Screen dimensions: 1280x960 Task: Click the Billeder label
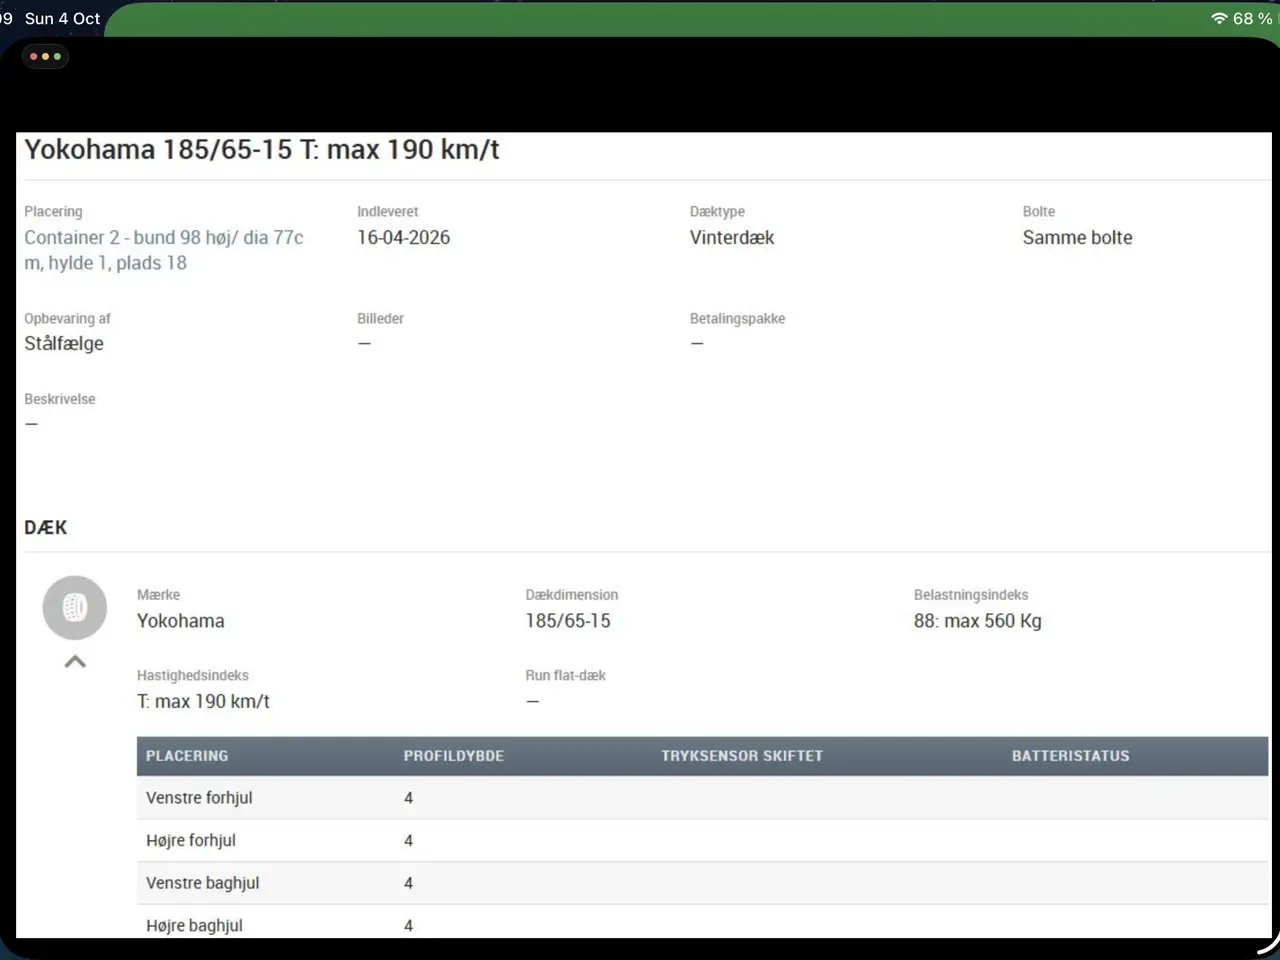[x=381, y=319]
